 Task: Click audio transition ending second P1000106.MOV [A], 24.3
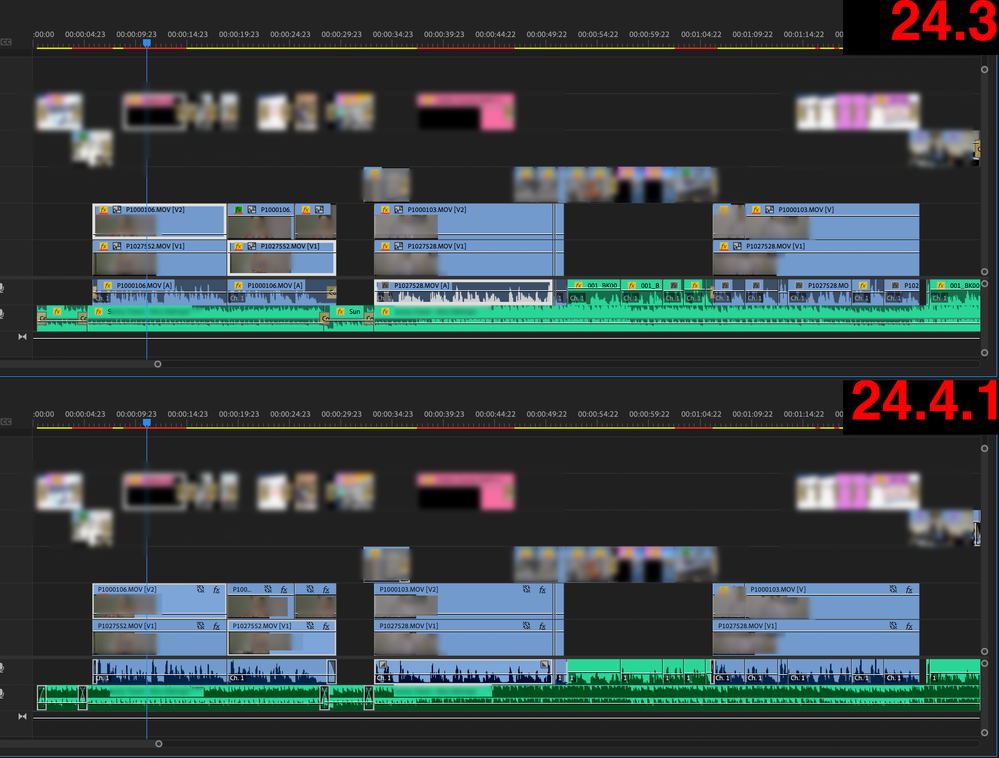click(331, 292)
